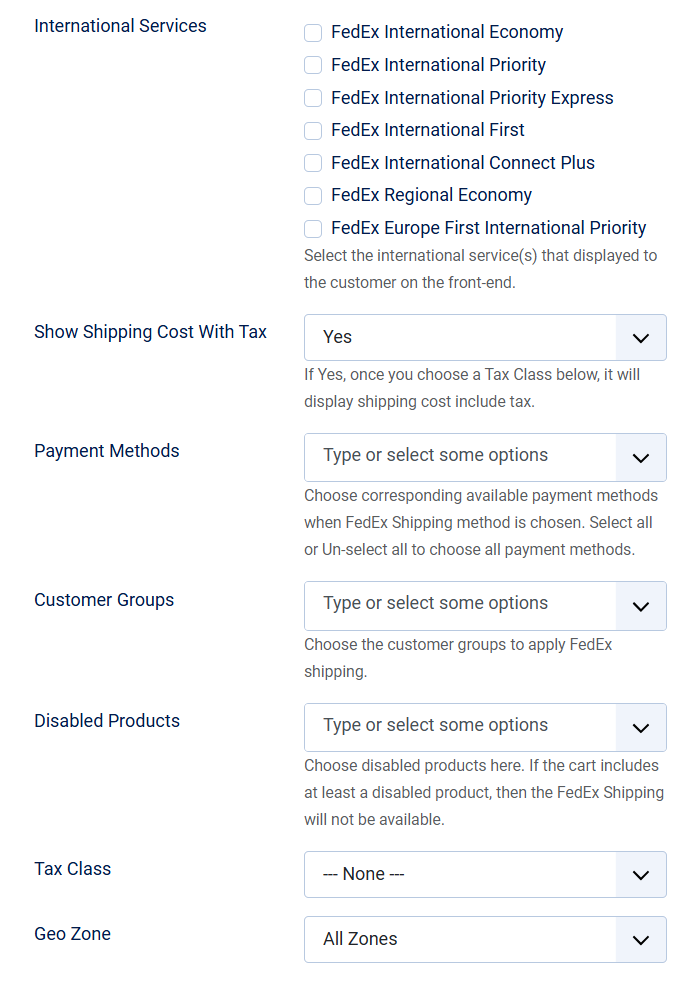
Task: Click the International Services label
Action: [120, 26]
